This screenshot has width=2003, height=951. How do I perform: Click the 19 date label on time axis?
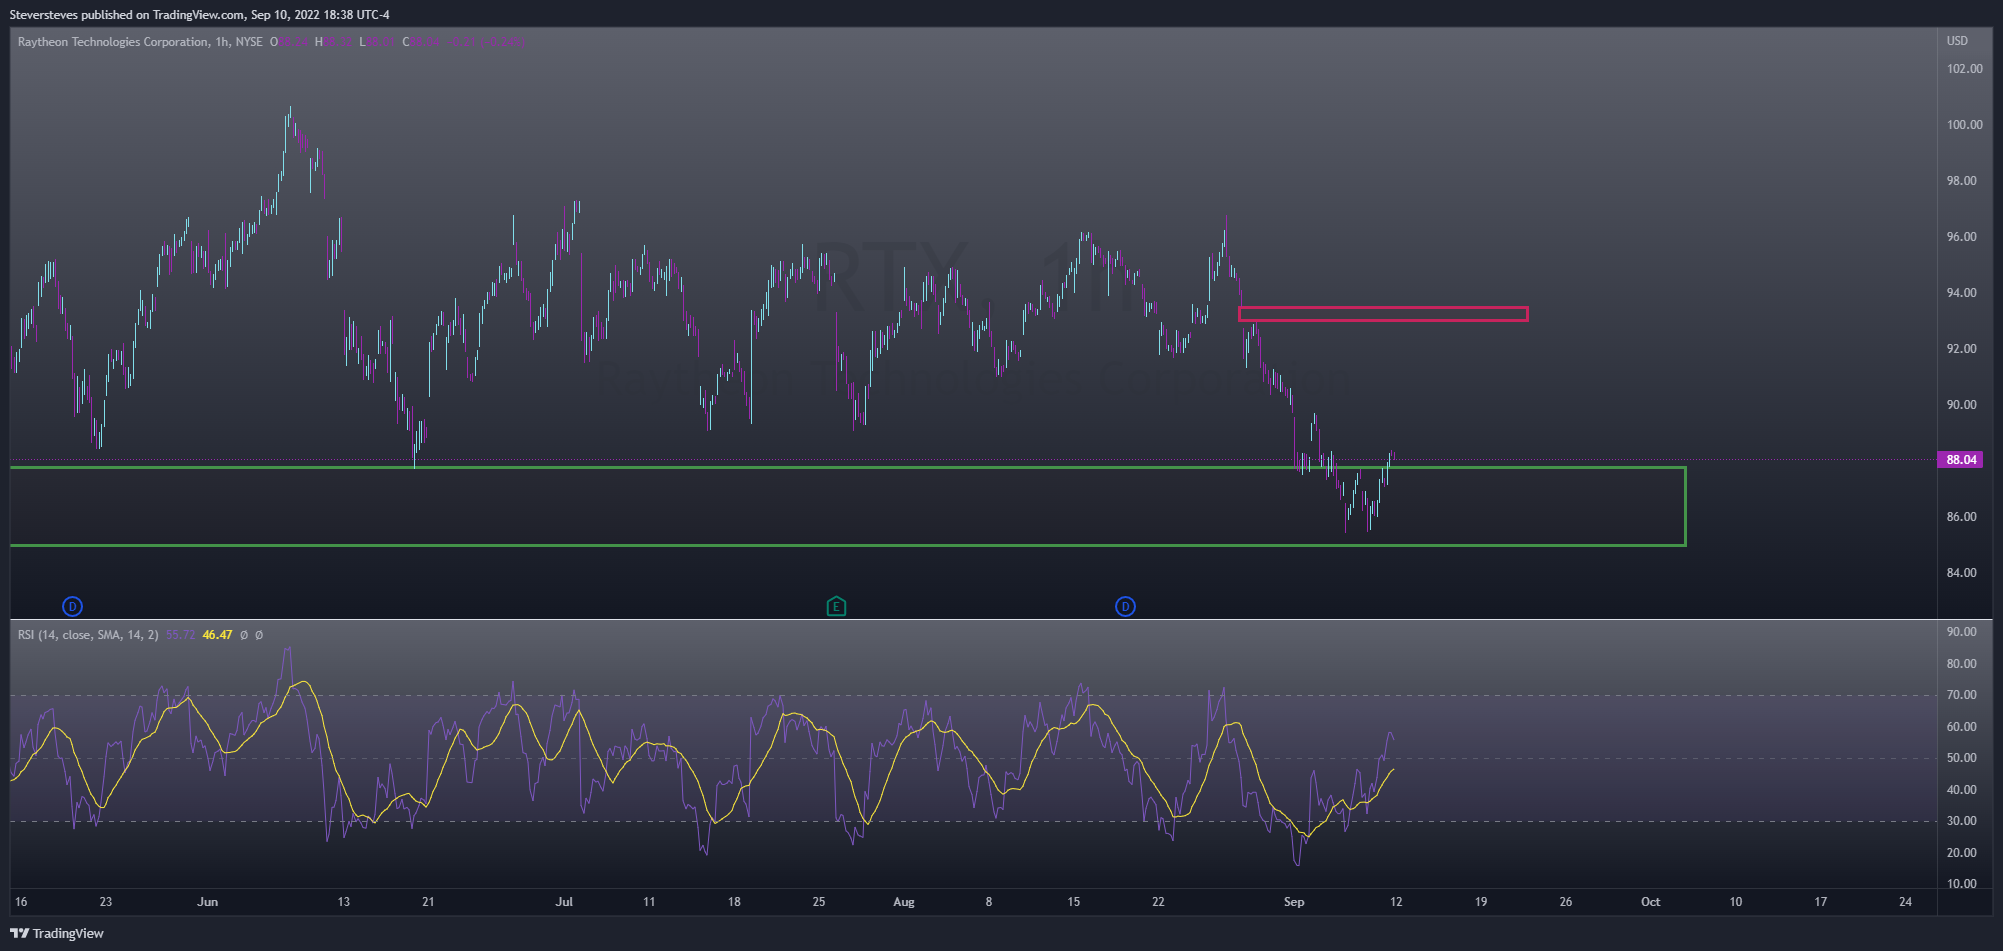[x=1481, y=902]
